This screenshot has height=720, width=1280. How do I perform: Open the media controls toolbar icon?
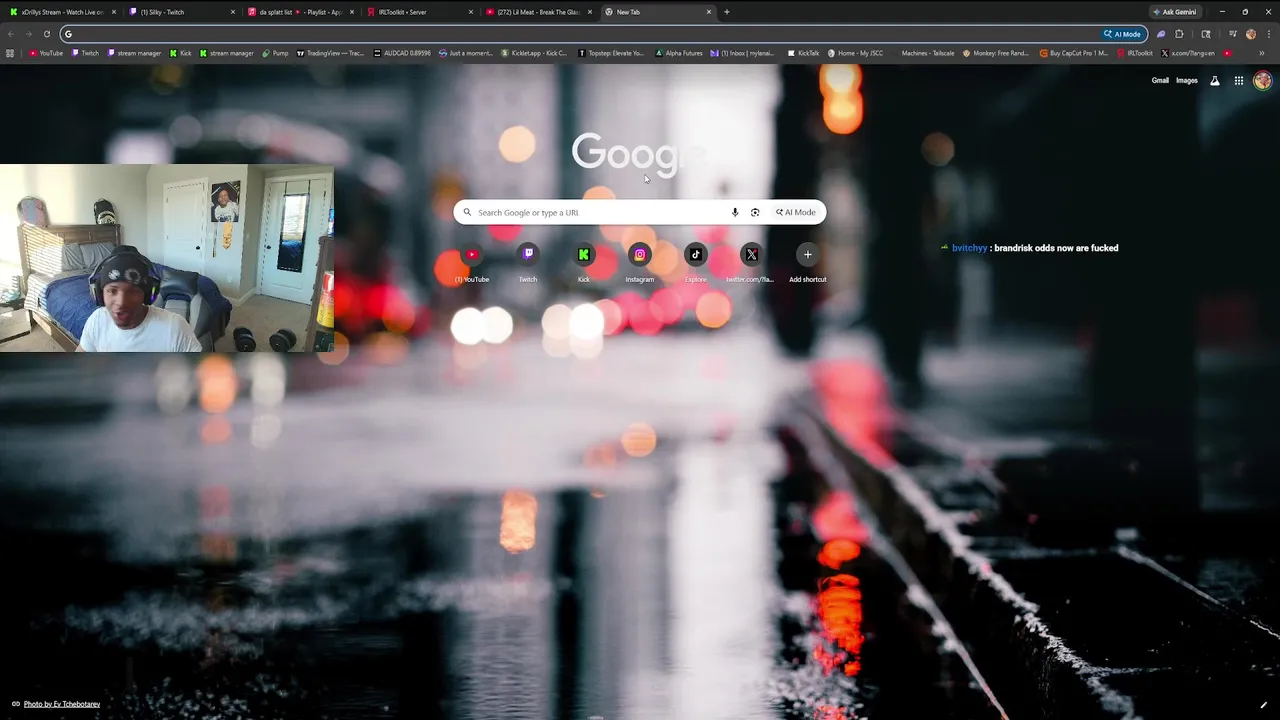tap(1233, 34)
